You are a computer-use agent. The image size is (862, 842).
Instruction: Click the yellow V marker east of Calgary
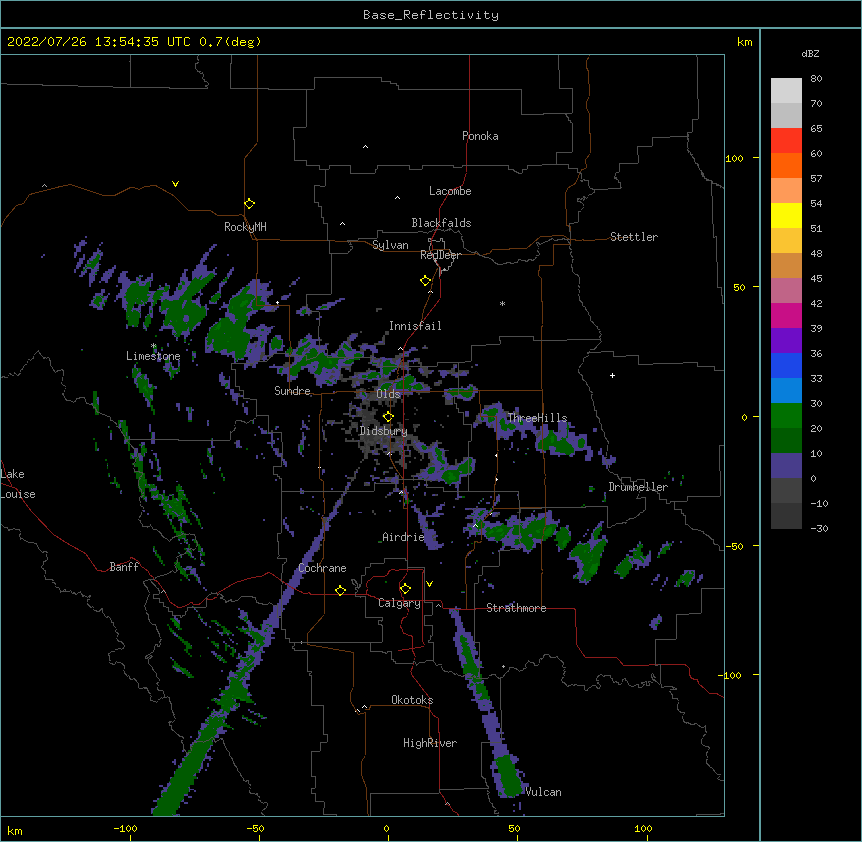tap(429, 584)
